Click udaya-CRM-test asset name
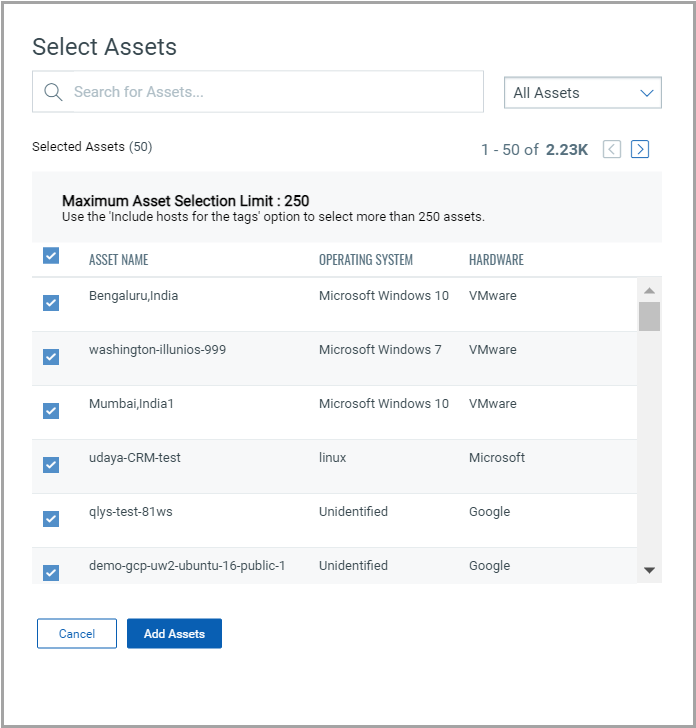Image resolution: width=696 pixels, height=728 pixels. pos(135,458)
